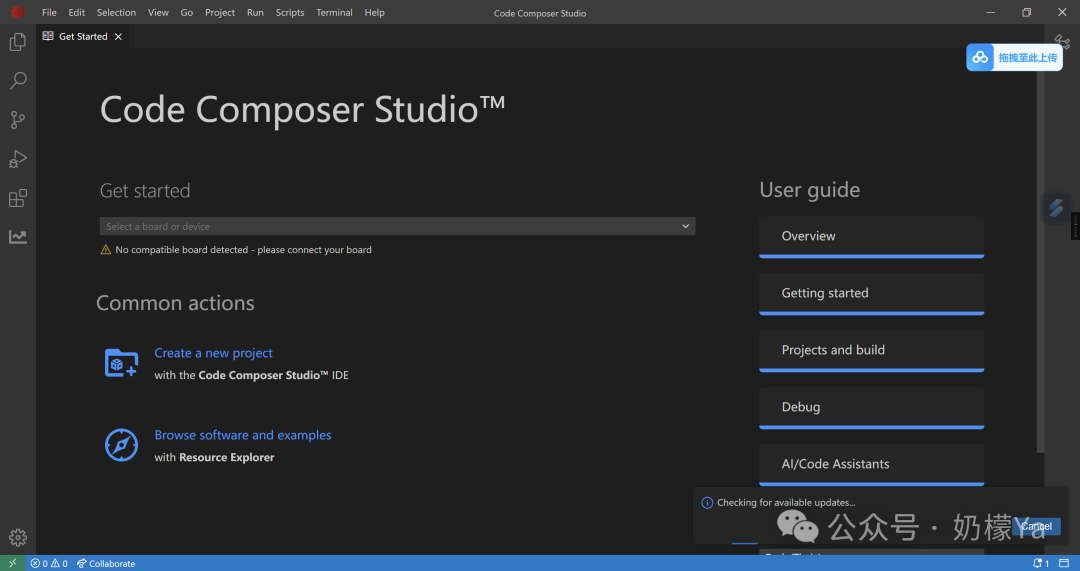Image resolution: width=1080 pixels, height=571 pixels.
Task: Open the Scripts menu
Action: point(290,12)
